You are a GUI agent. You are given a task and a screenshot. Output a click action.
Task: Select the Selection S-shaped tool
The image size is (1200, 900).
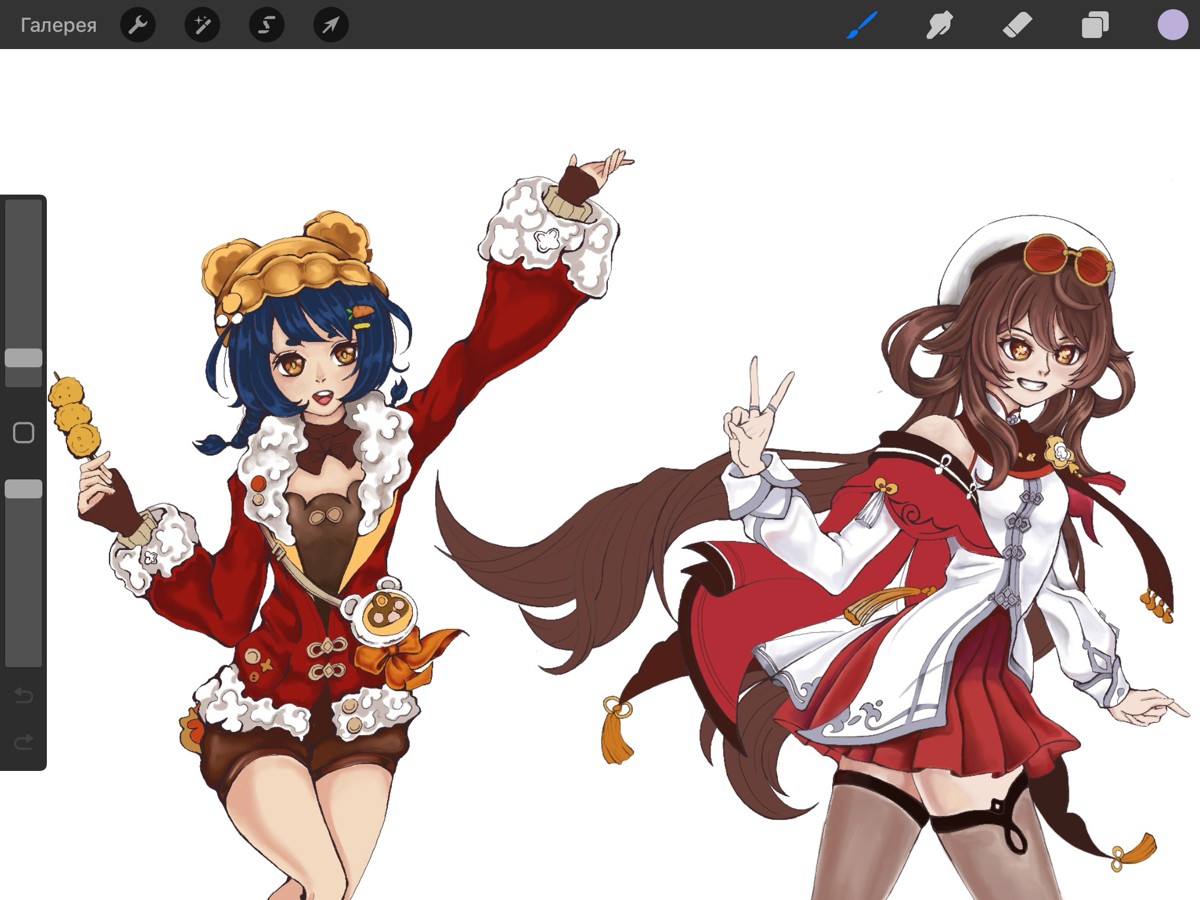tap(266, 25)
